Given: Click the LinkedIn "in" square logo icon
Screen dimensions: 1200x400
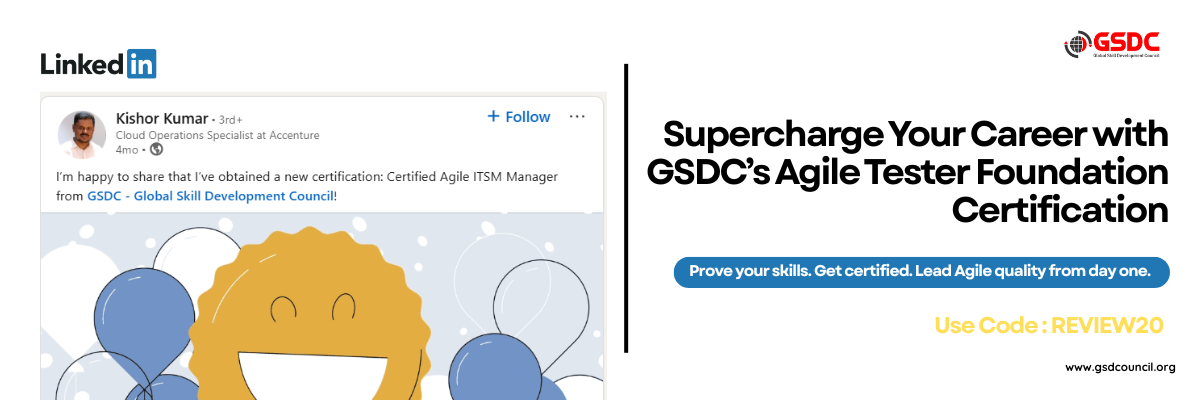Looking at the screenshot, I should click(142, 64).
